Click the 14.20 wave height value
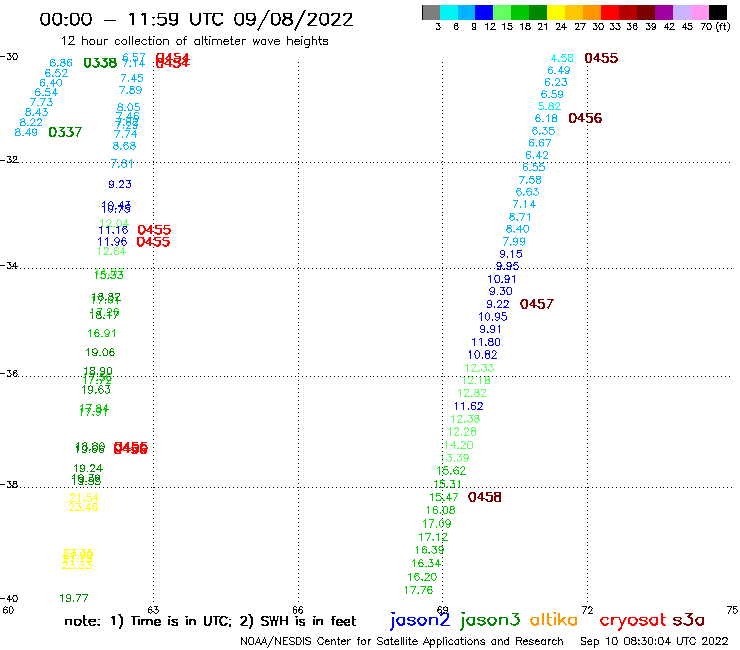740x650 pixels. 458,445
